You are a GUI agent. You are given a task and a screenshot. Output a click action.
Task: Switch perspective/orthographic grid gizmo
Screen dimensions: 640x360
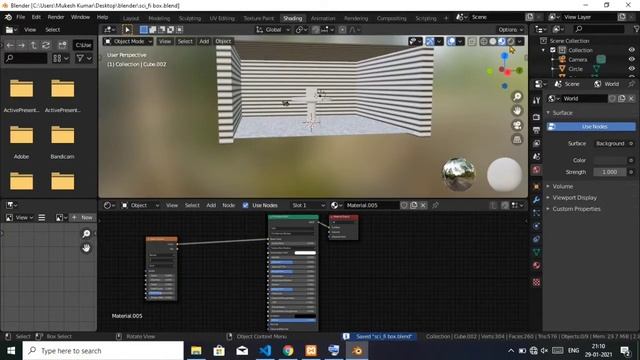(x=517, y=139)
